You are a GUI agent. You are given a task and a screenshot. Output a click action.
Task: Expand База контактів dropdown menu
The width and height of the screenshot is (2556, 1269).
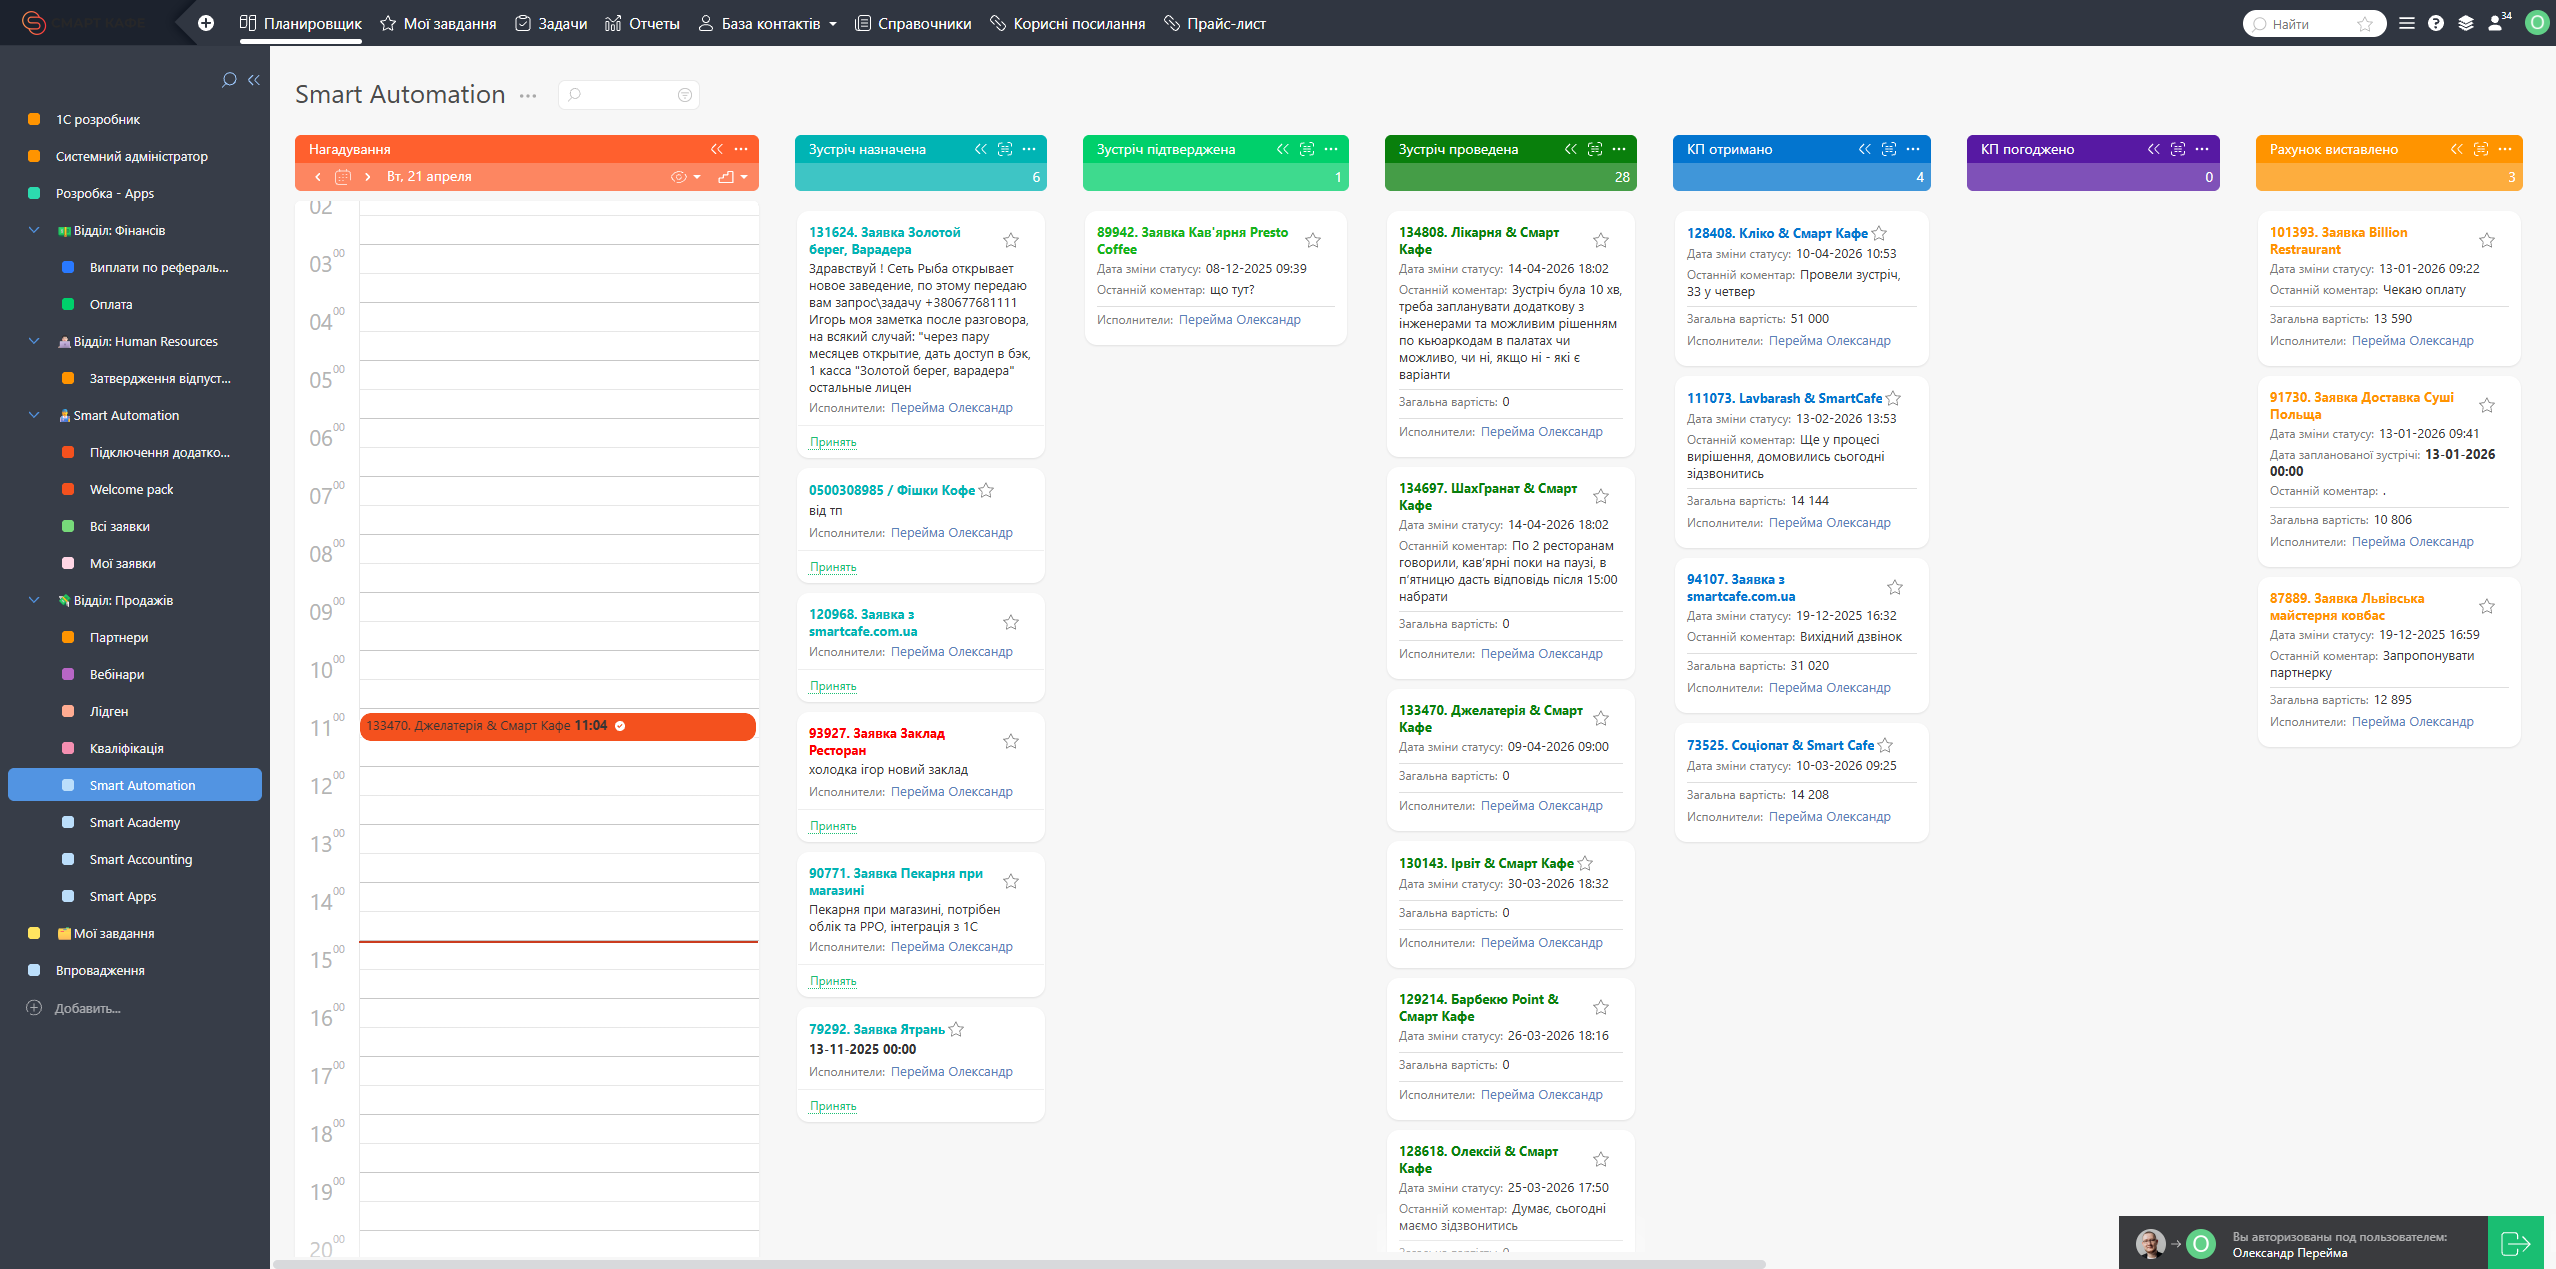click(833, 24)
